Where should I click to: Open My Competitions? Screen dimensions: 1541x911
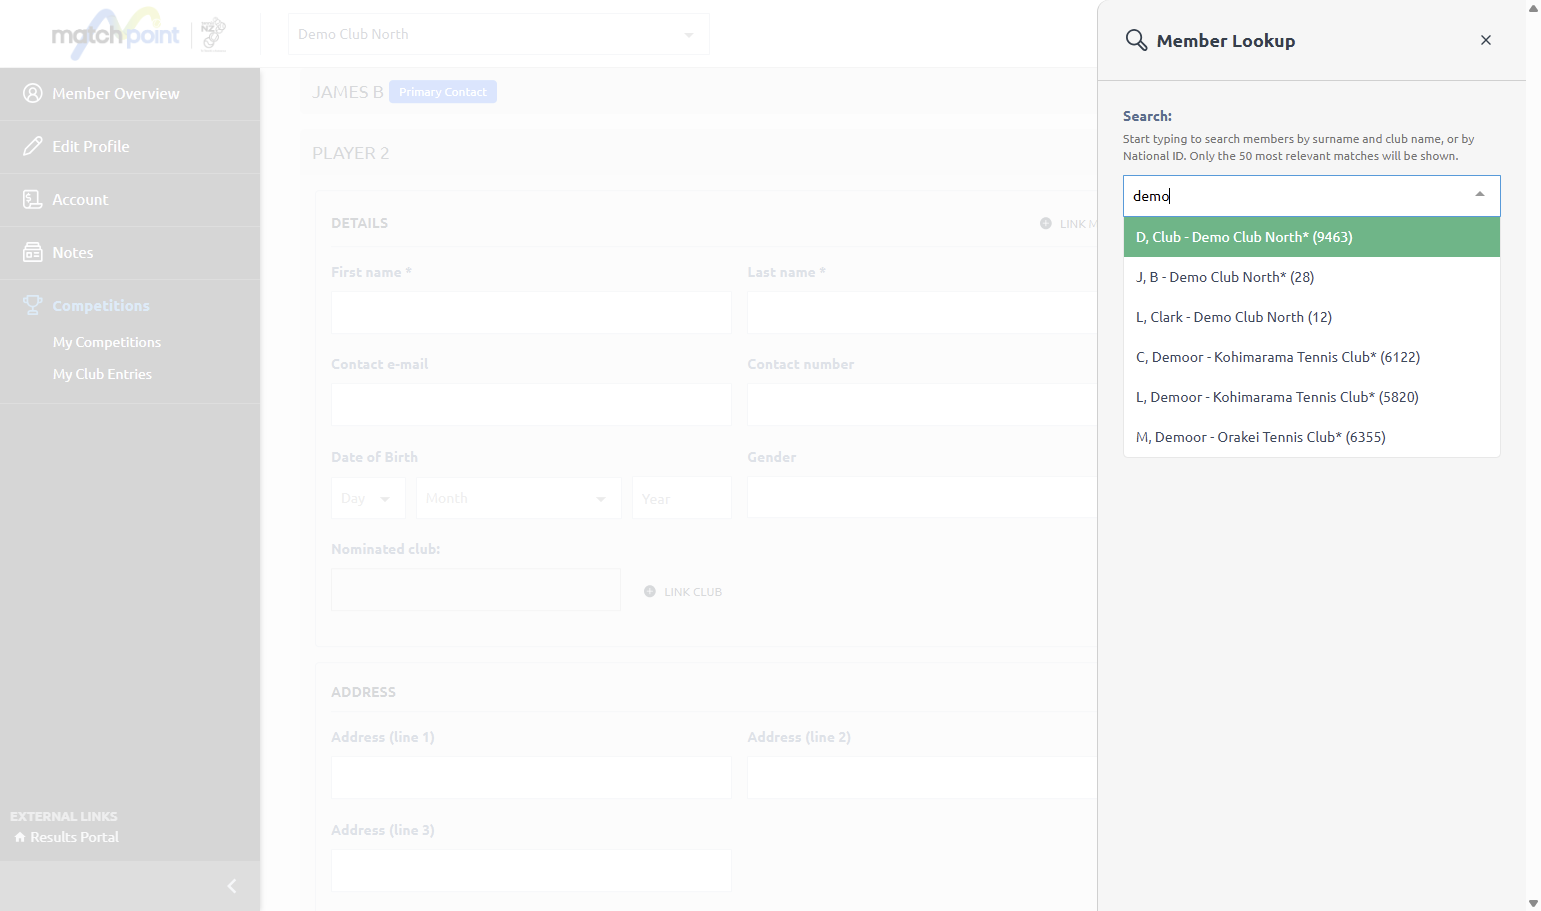pyautogui.click(x=107, y=342)
